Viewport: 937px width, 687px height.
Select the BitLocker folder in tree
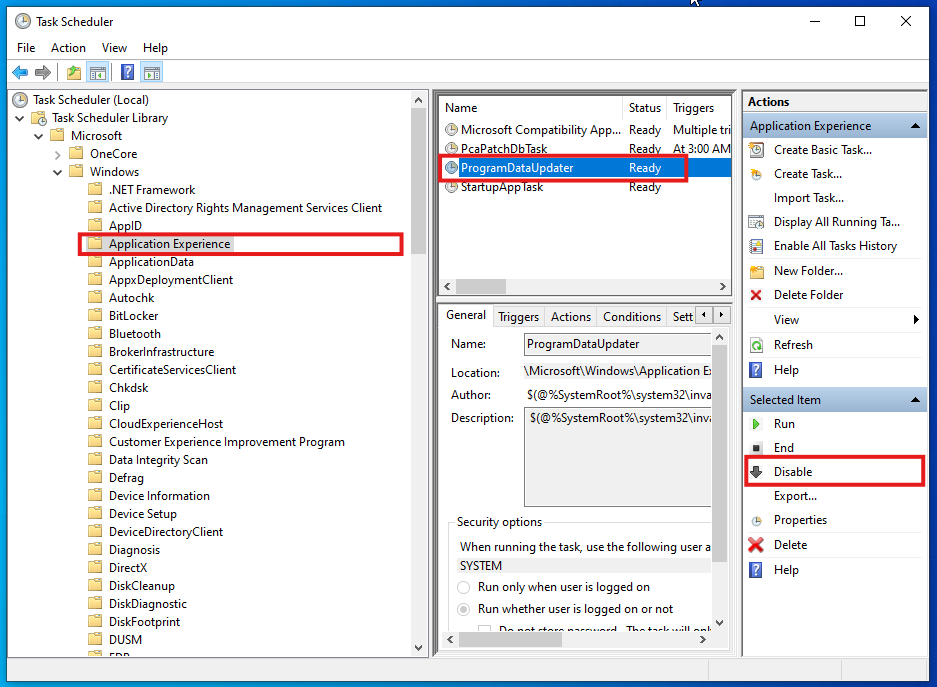133,316
